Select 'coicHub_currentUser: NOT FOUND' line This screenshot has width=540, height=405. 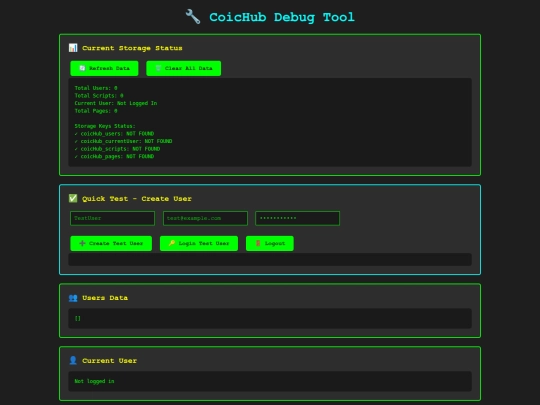coord(123,141)
